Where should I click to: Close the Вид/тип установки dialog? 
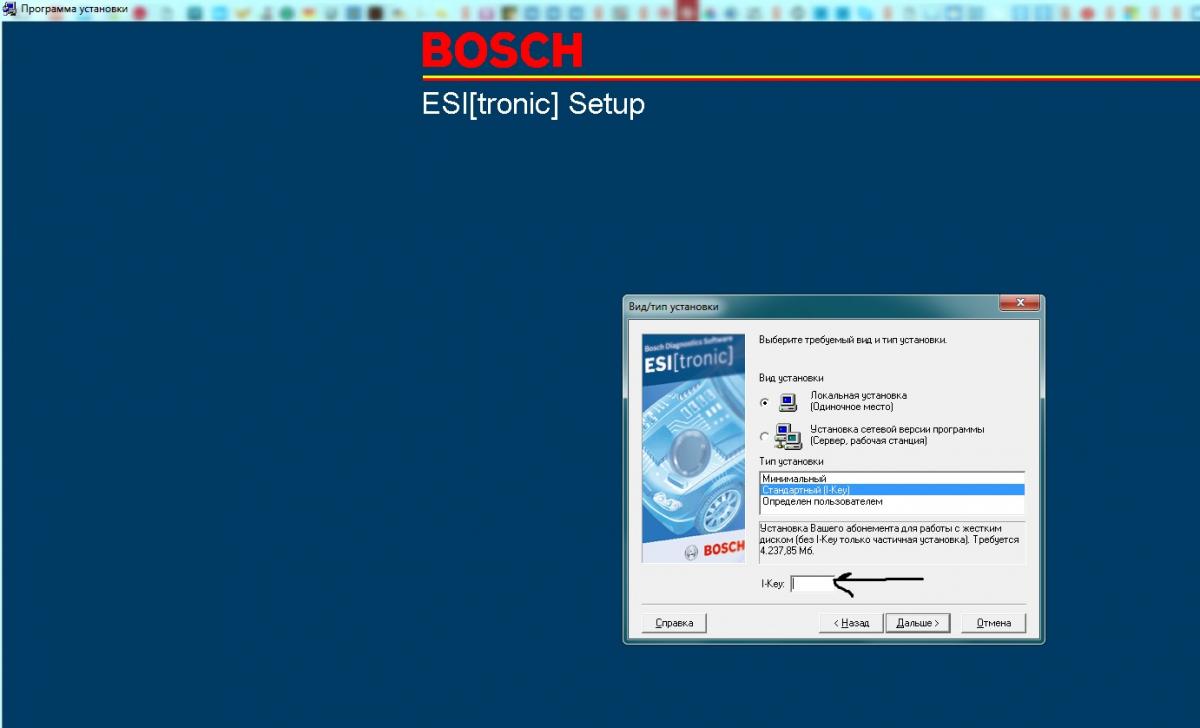1019,303
